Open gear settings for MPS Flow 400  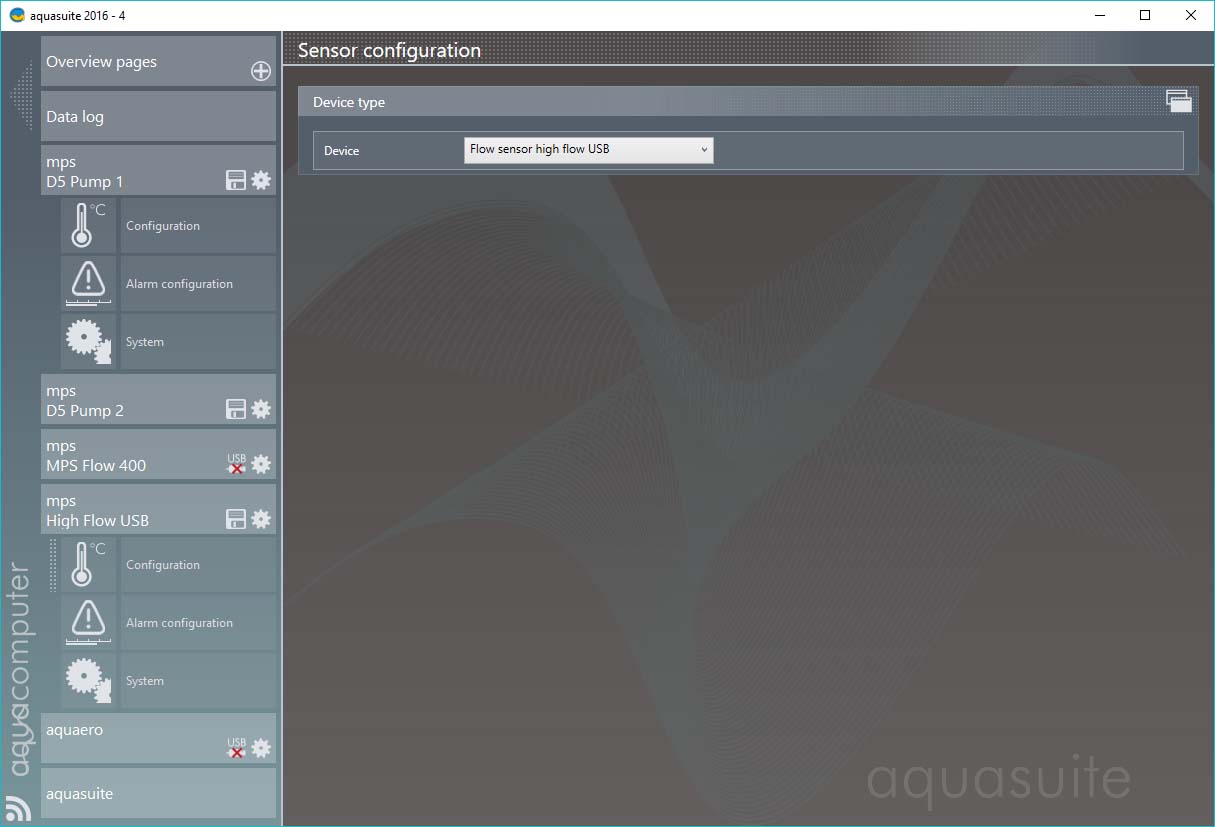click(260, 464)
